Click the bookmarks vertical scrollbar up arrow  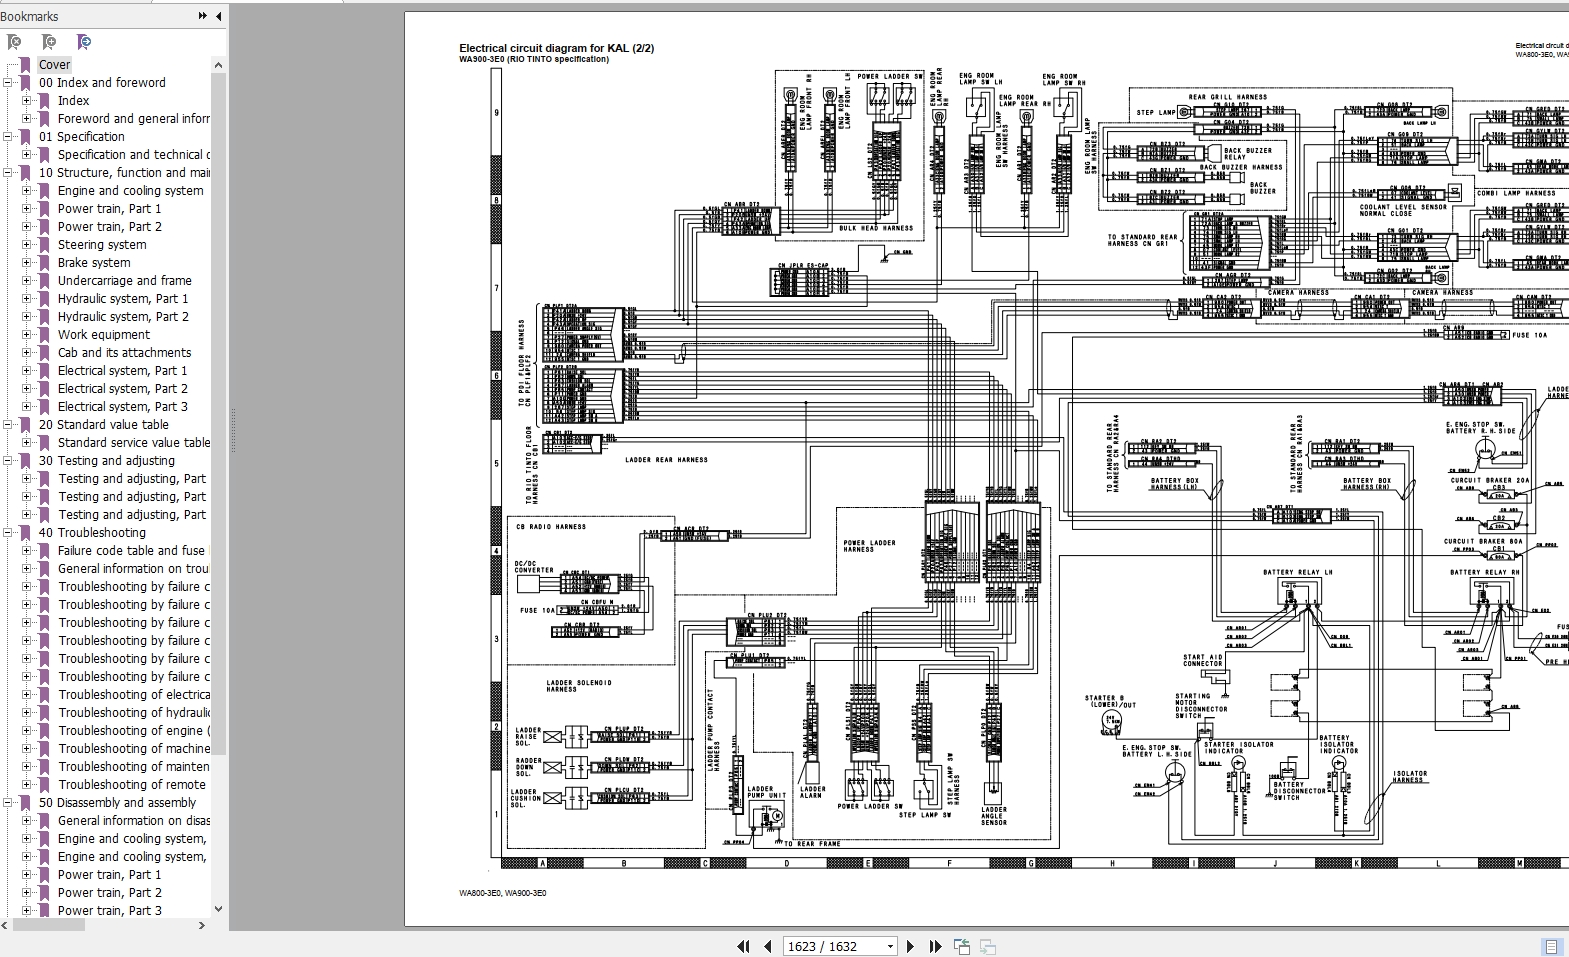[x=218, y=65]
